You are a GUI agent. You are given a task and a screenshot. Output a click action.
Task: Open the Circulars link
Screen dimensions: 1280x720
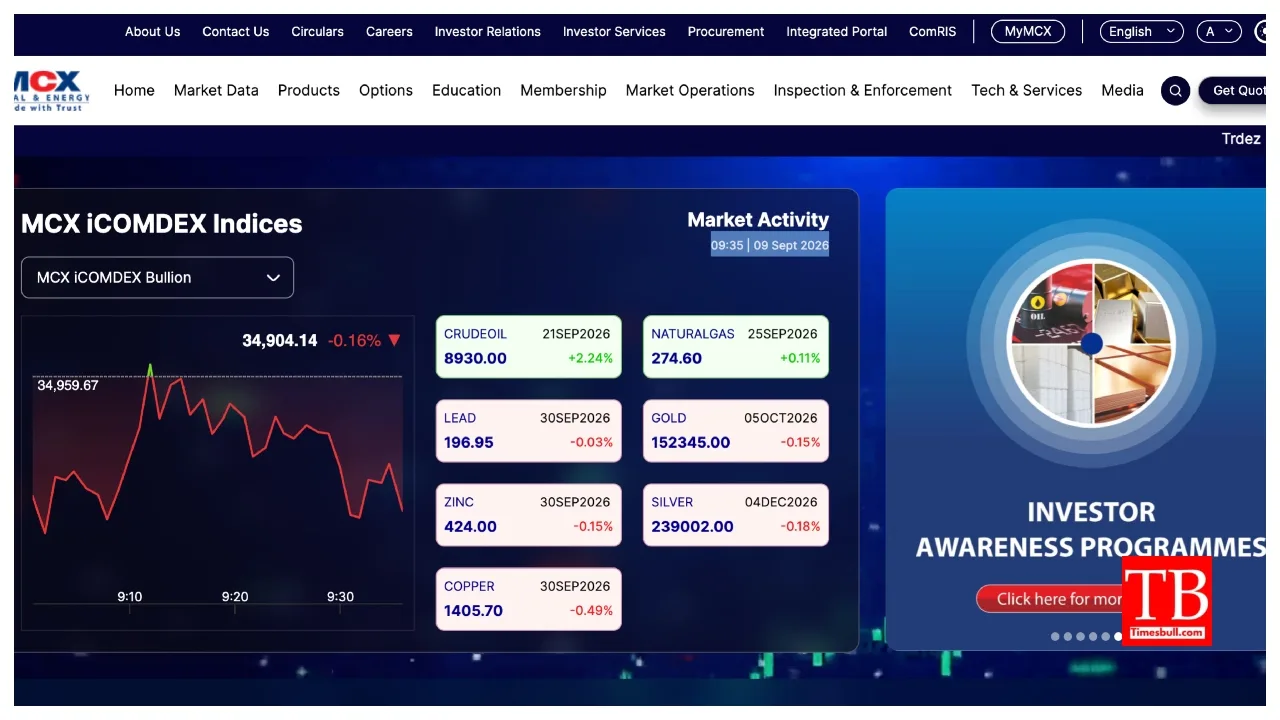pos(317,32)
